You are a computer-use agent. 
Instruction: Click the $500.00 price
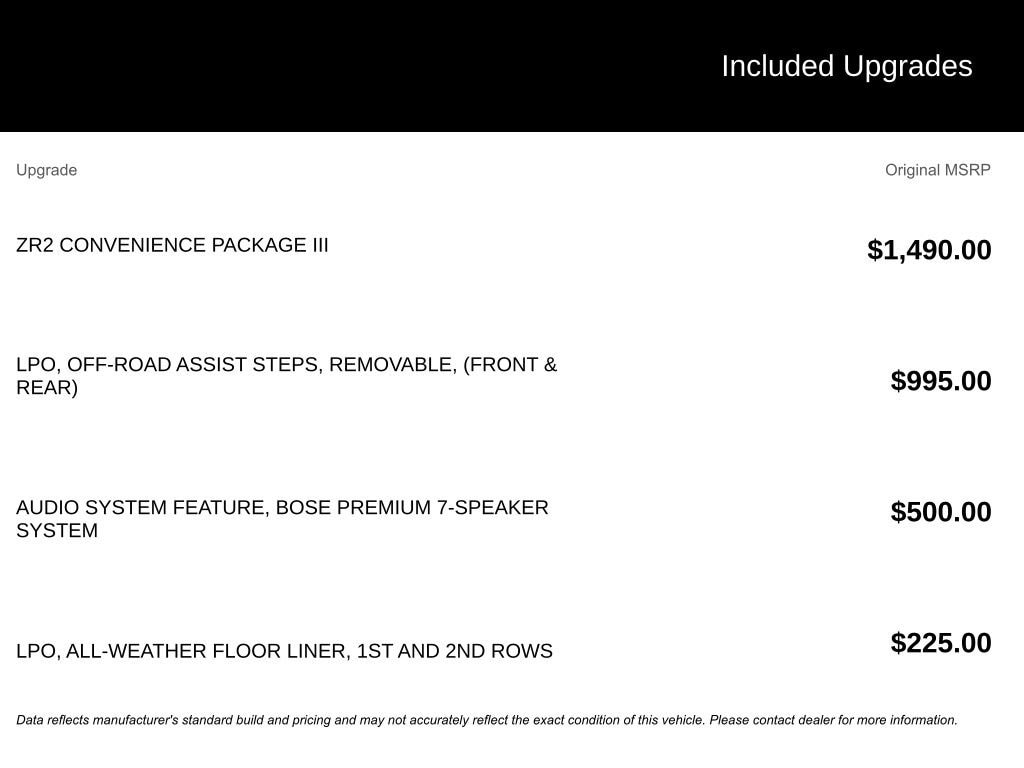point(941,512)
